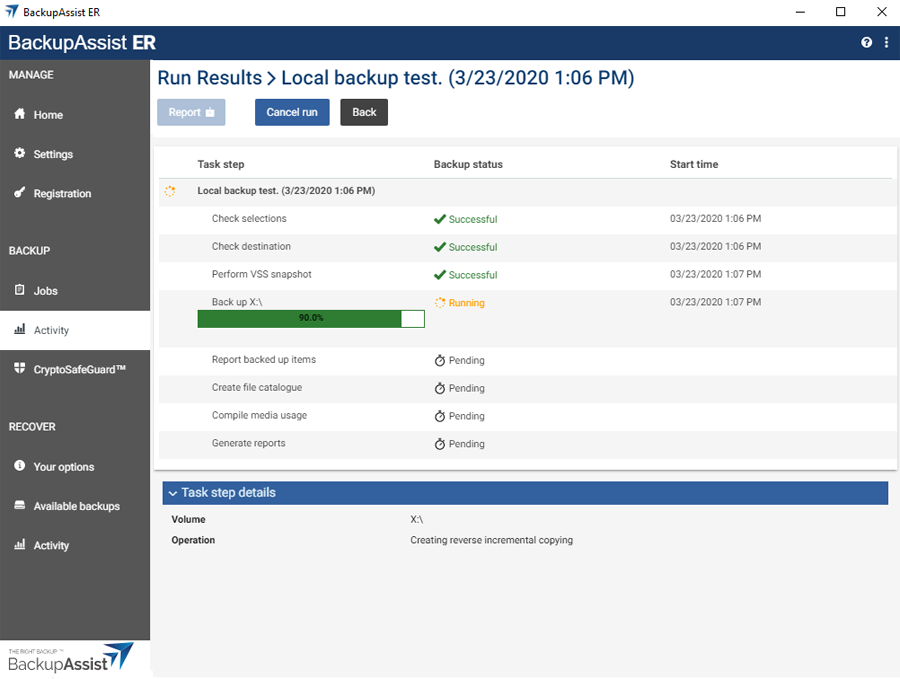Open Available backups under Recover

coord(75,506)
